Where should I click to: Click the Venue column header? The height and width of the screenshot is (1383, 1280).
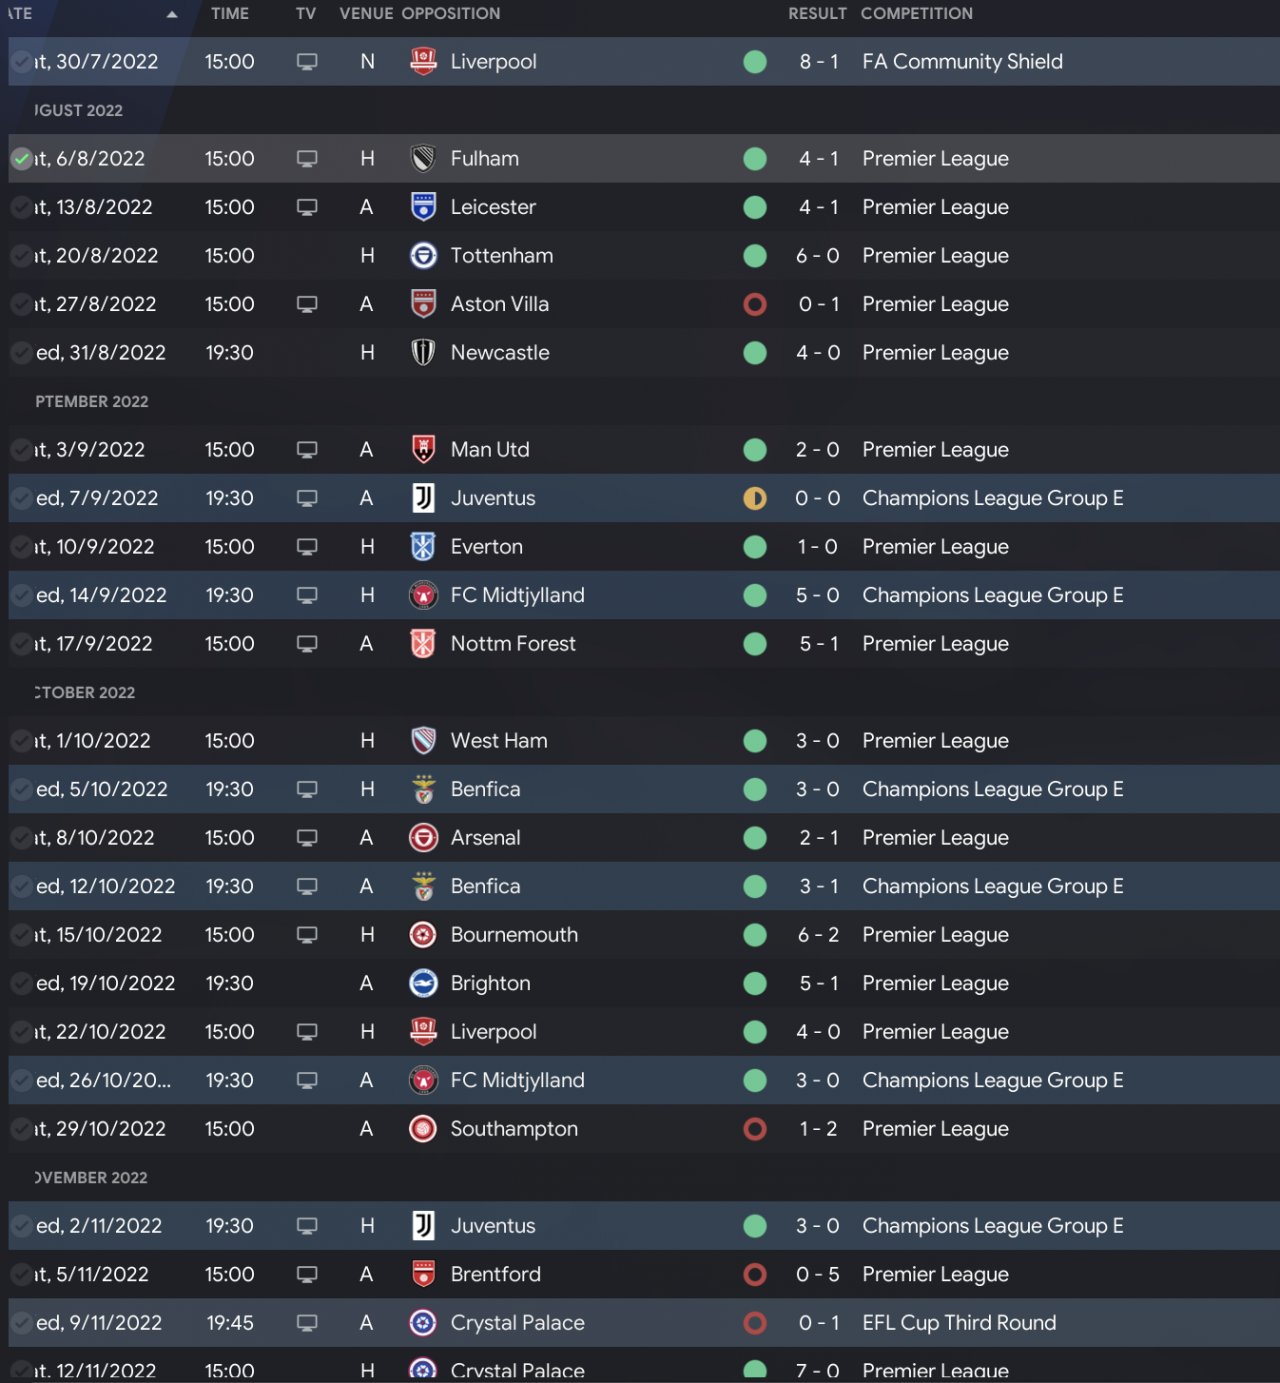(366, 14)
